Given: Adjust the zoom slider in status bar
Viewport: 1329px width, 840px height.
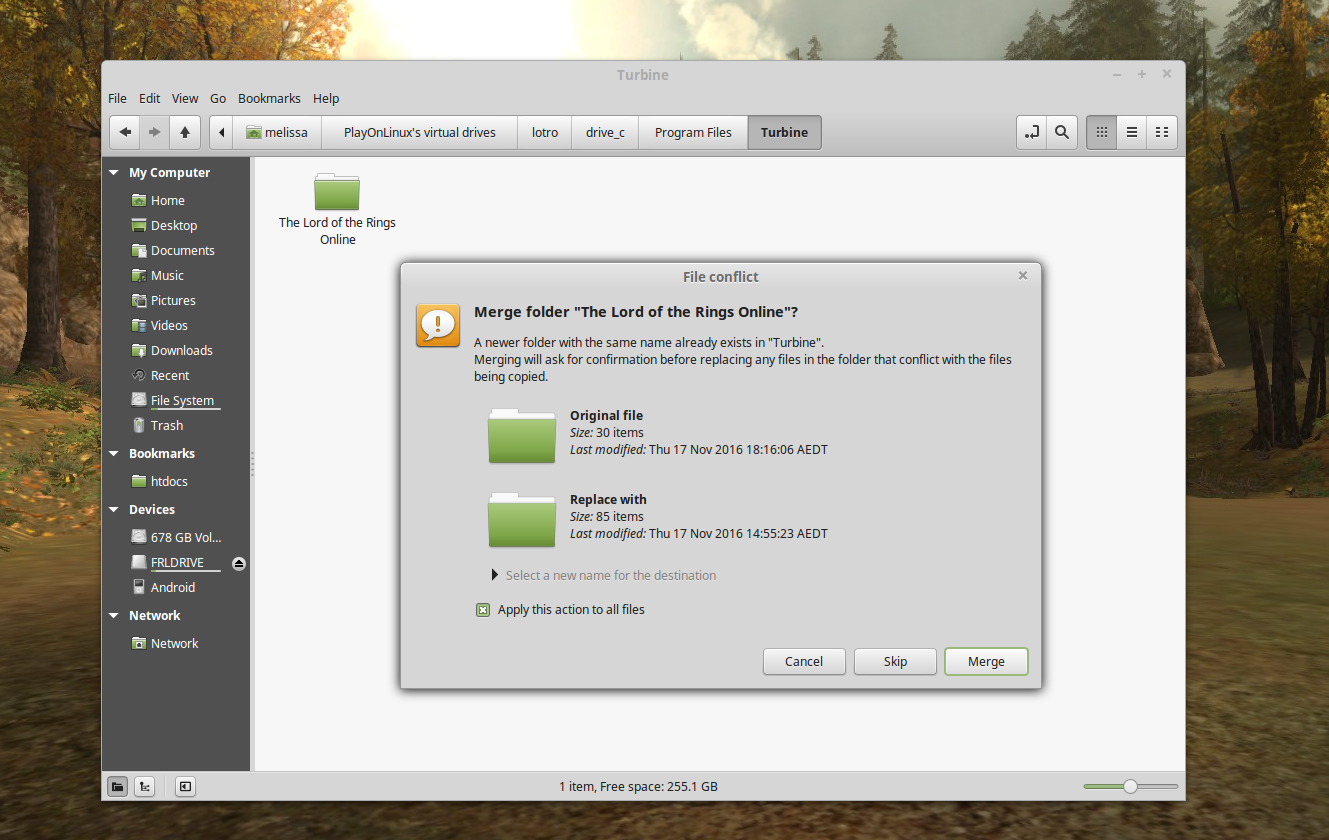Looking at the screenshot, I should pos(1130,786).
